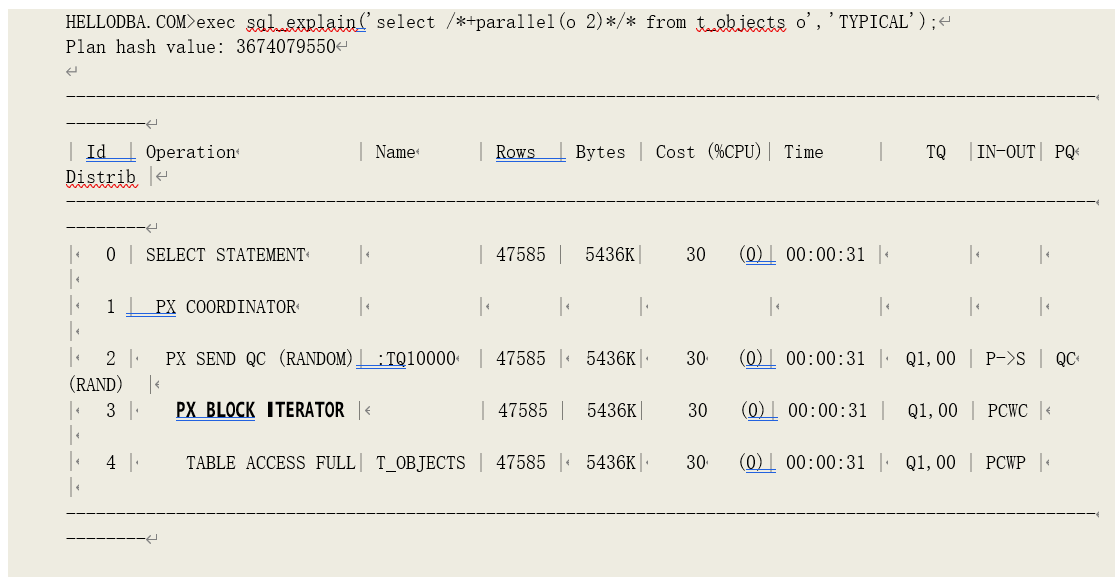
Task: Click Q1,00 in the PX SEND QC row
Action: pos(930,359)
